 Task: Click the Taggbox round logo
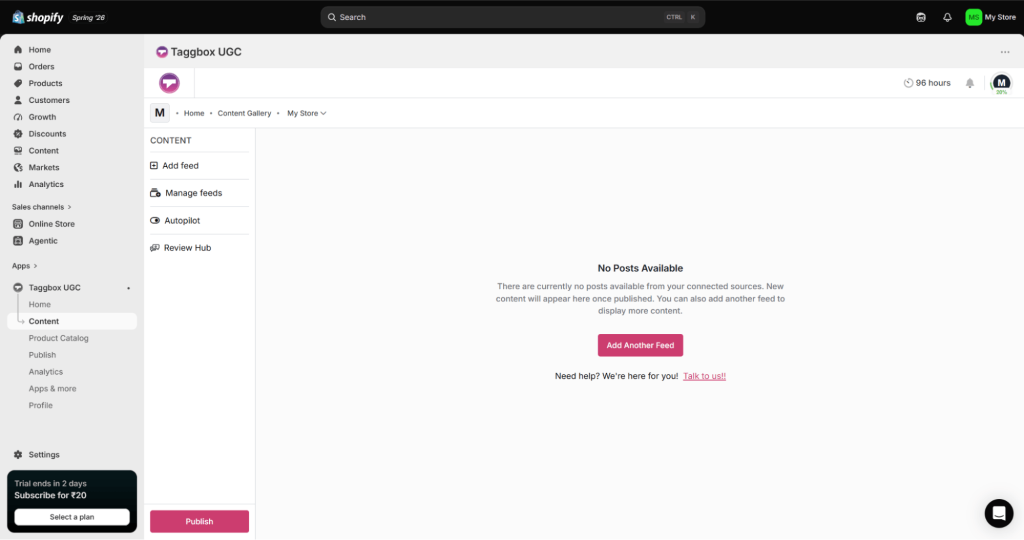[x=169, y=83]
